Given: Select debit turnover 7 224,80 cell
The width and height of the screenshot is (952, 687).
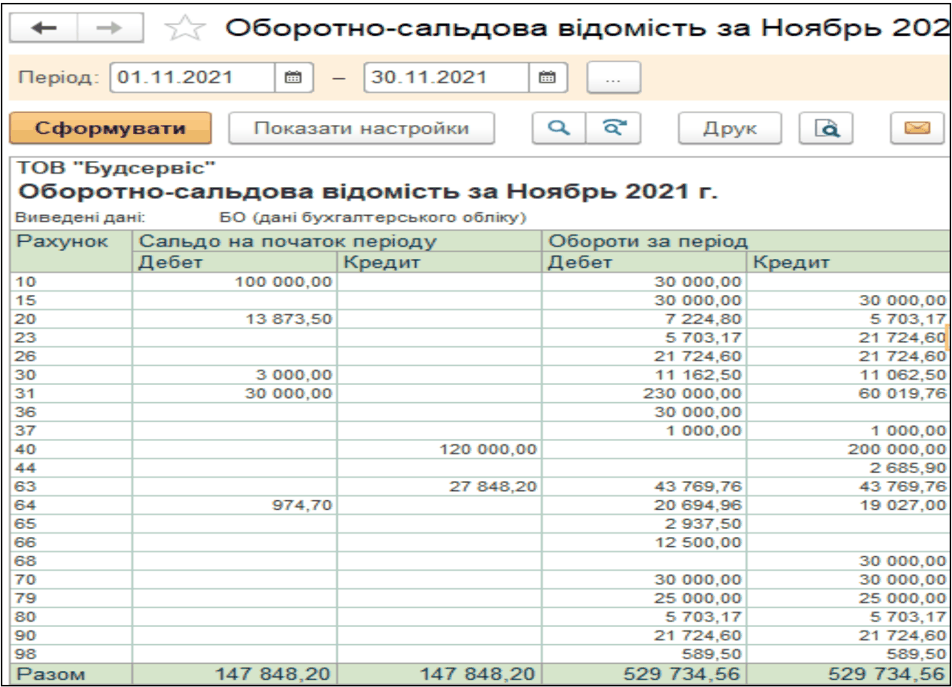Looking at the screenshot, I should (x=644, y=319).
